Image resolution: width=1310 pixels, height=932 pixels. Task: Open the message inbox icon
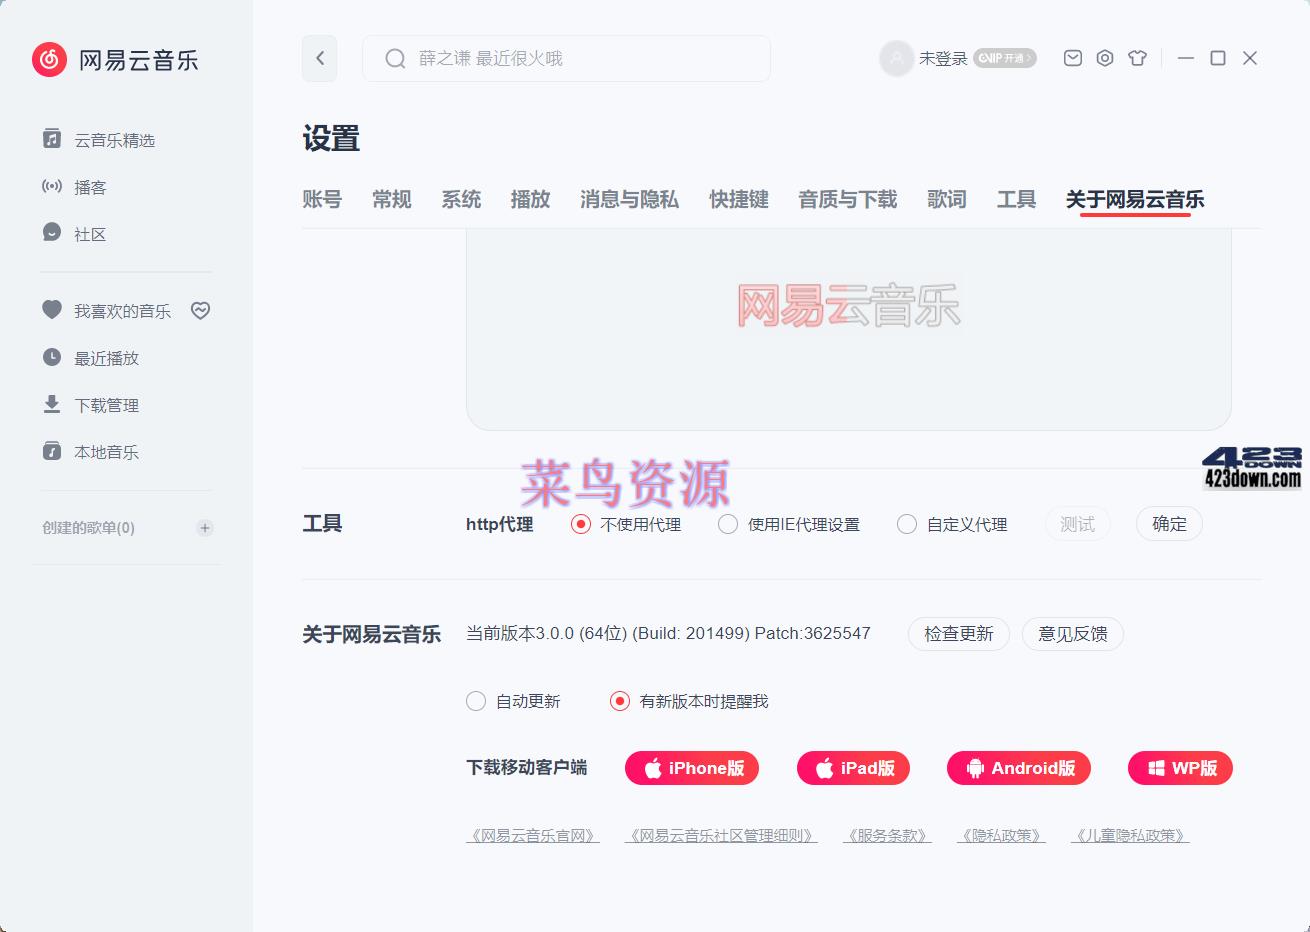tap(1072, 58)
